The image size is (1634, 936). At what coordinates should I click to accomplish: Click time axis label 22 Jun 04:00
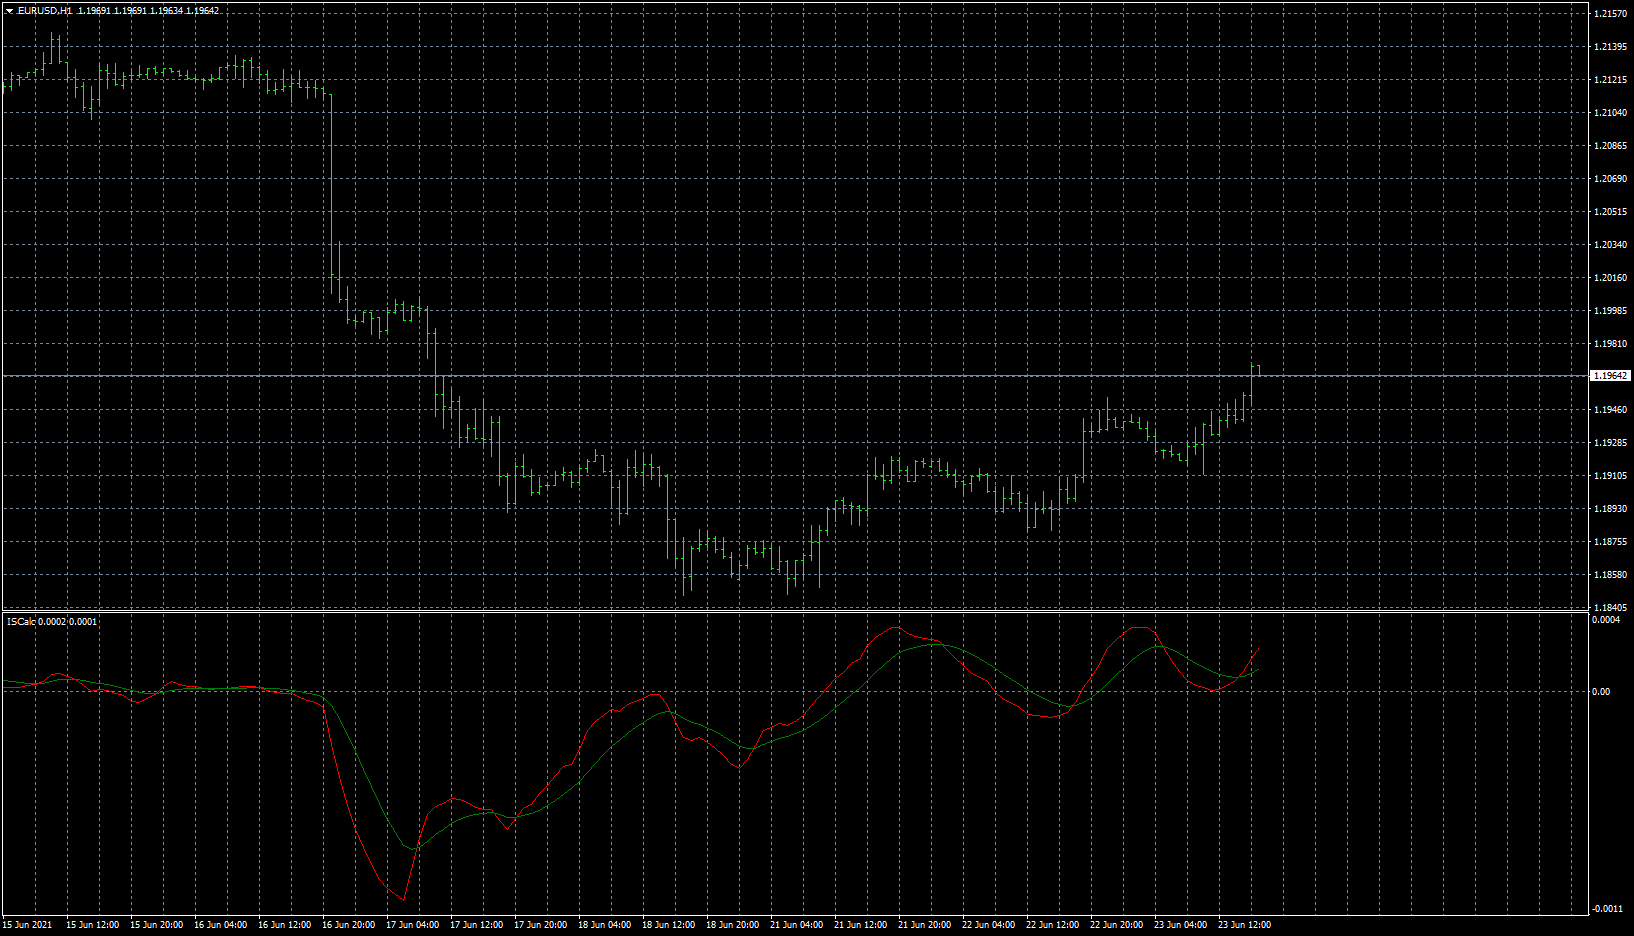pos(988,925)
